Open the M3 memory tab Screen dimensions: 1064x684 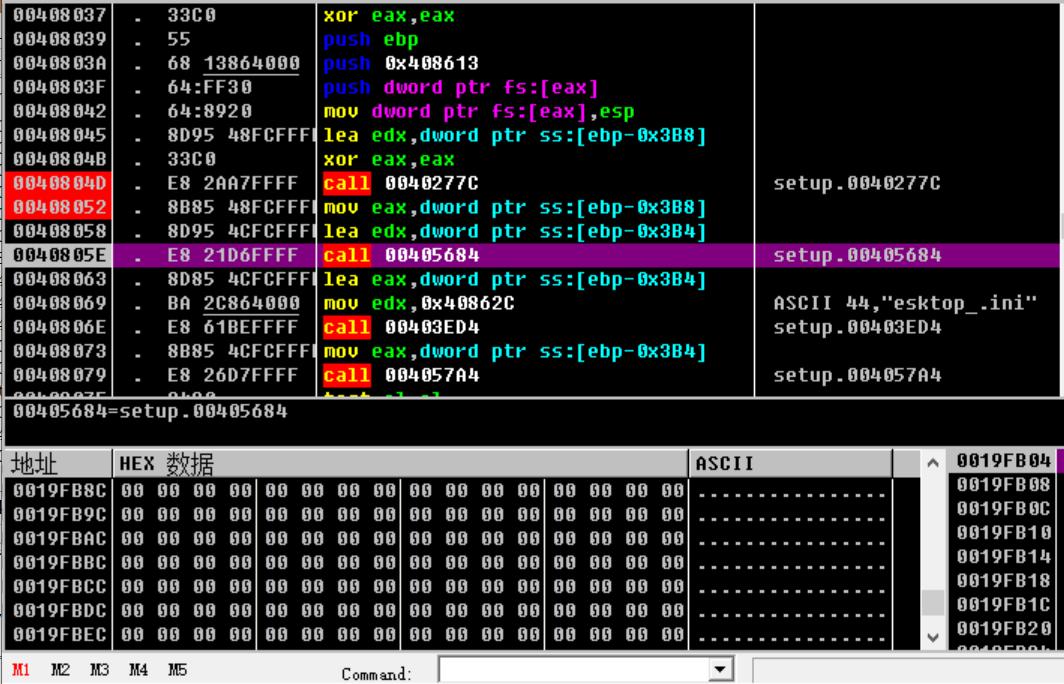pos(100,670)
